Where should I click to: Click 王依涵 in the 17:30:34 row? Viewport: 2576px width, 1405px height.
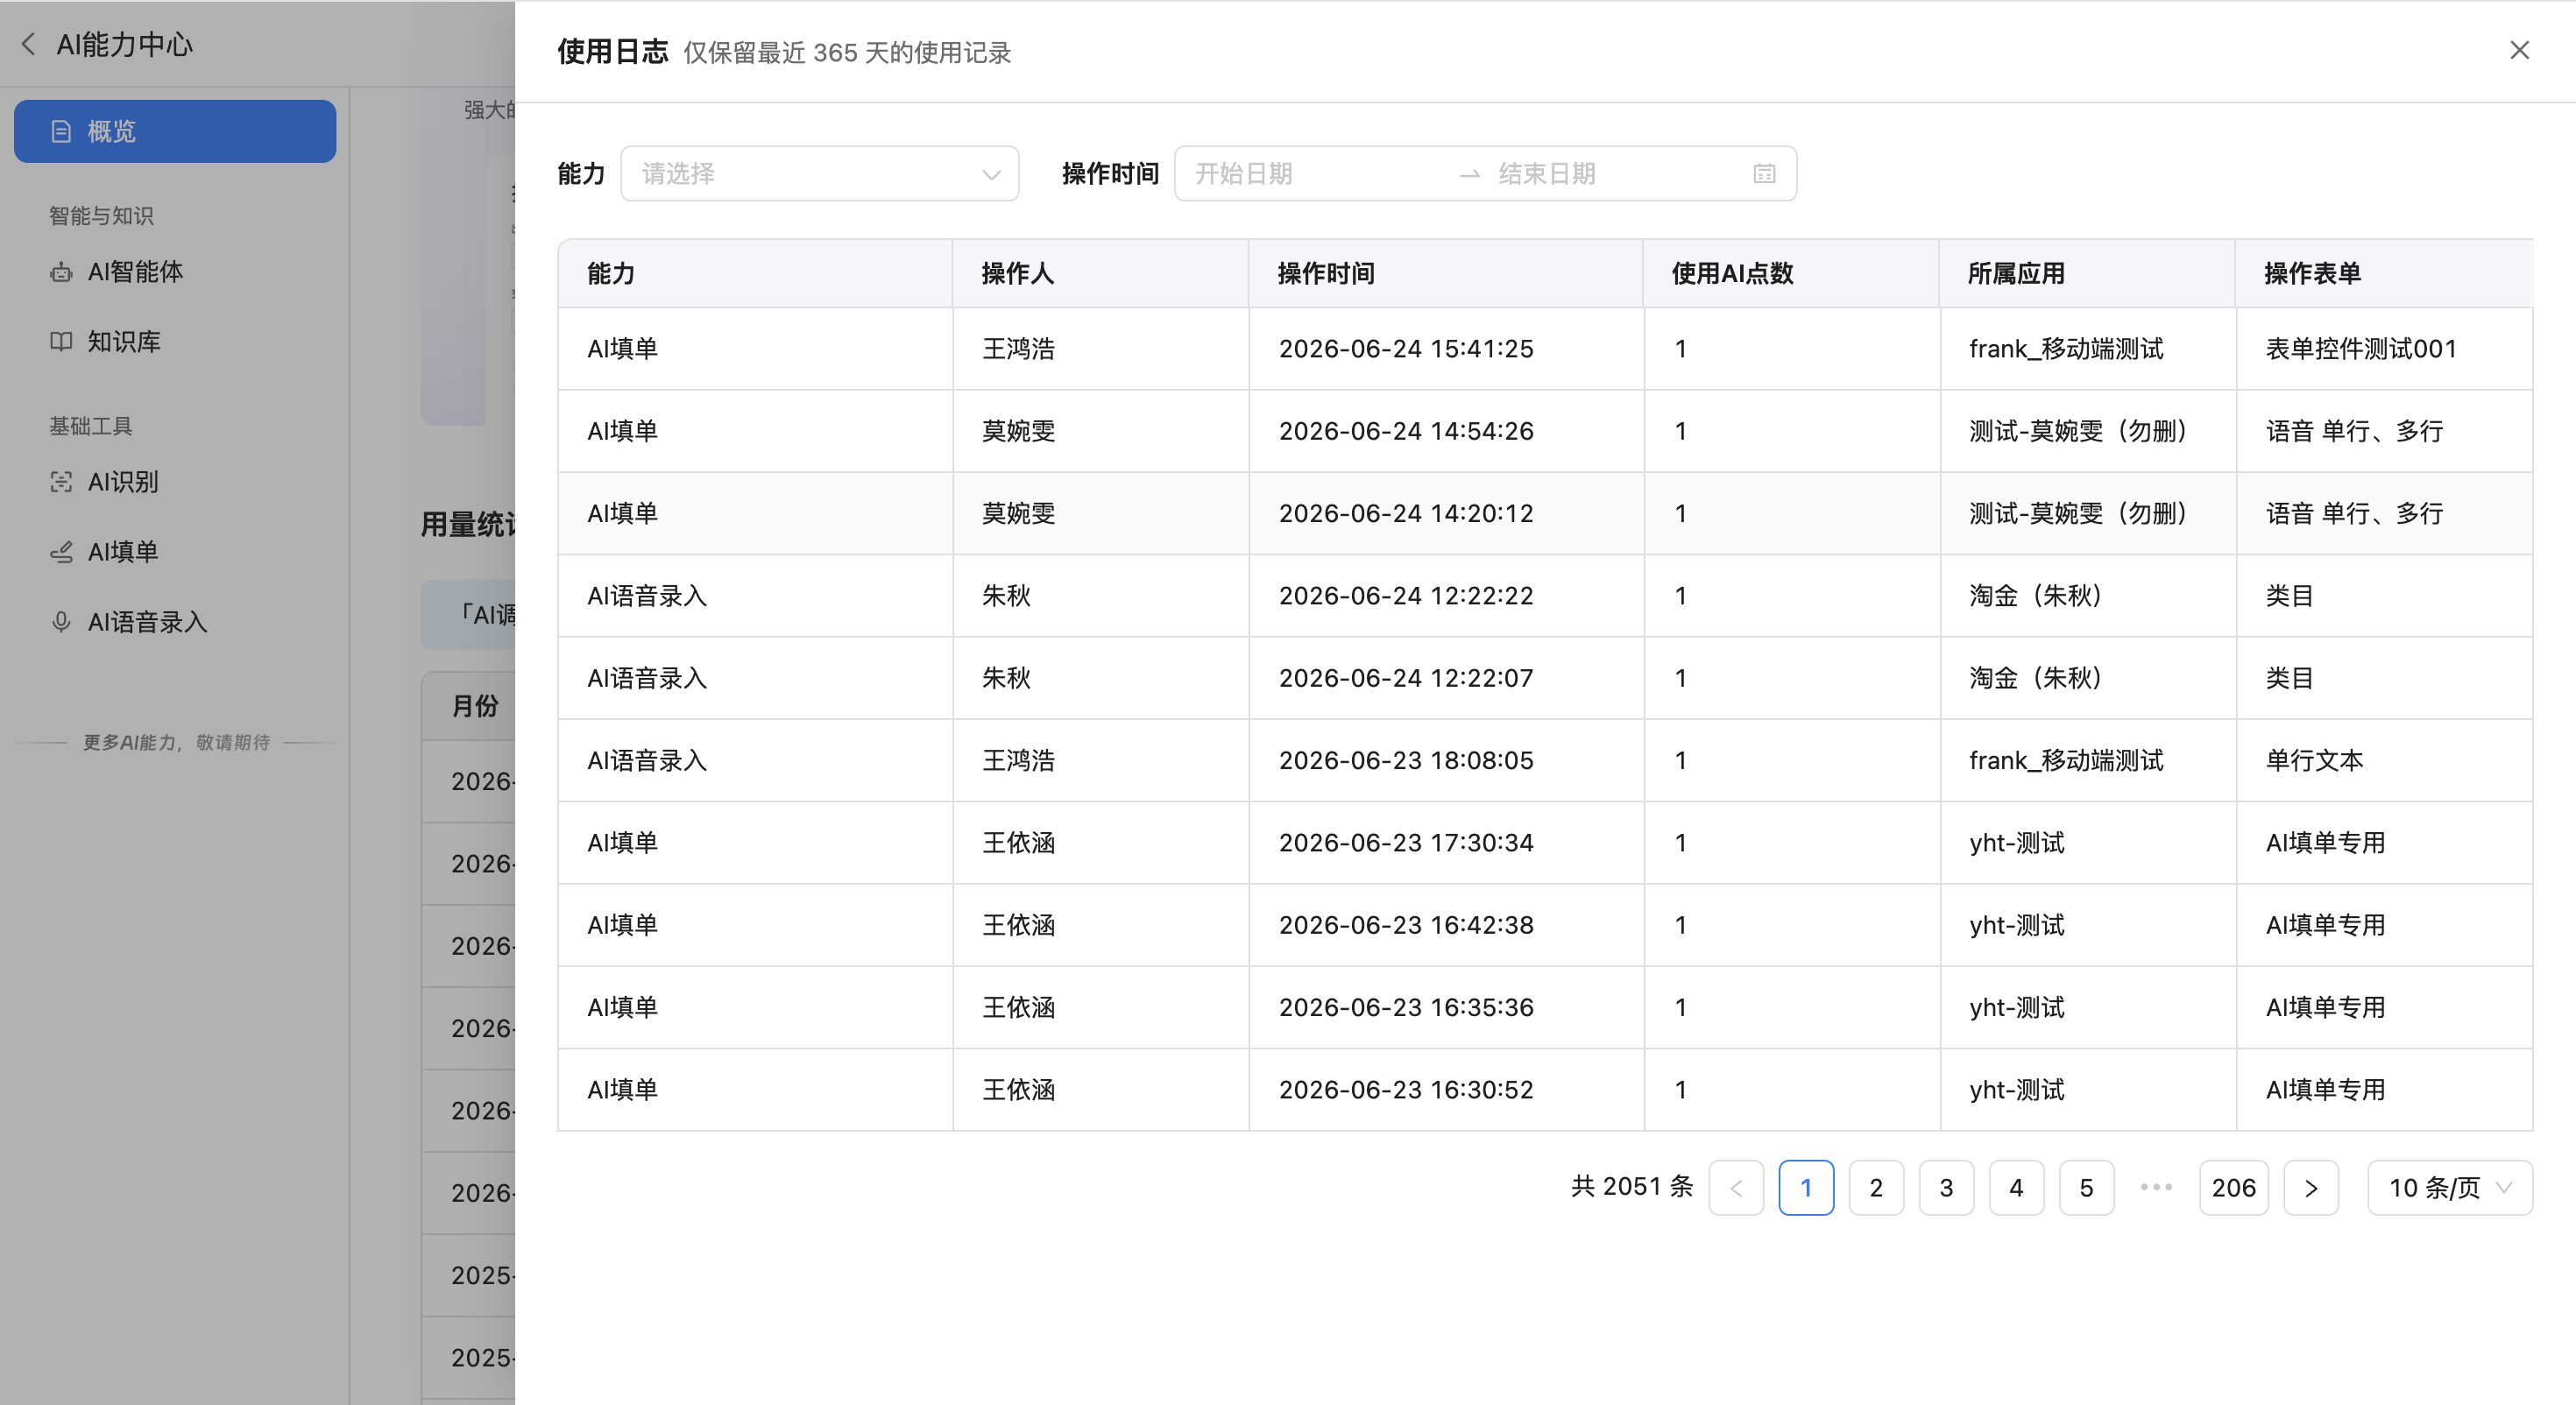pos(1018,843)
